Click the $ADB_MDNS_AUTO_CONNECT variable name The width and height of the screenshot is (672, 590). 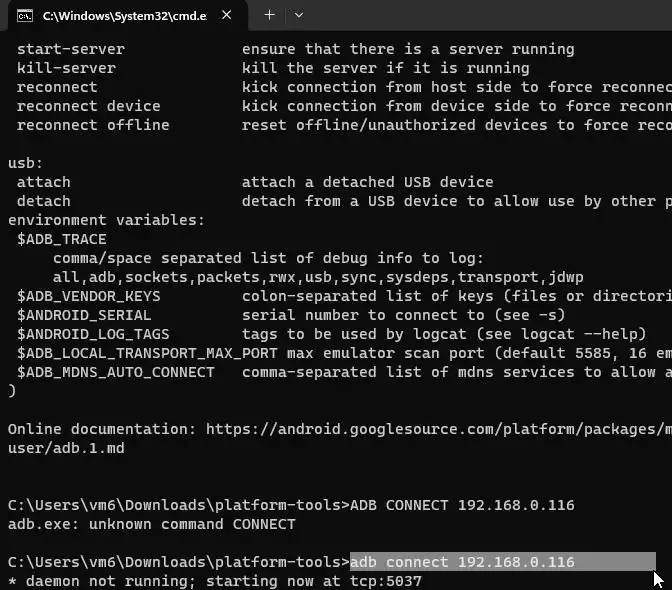(116, 372)
